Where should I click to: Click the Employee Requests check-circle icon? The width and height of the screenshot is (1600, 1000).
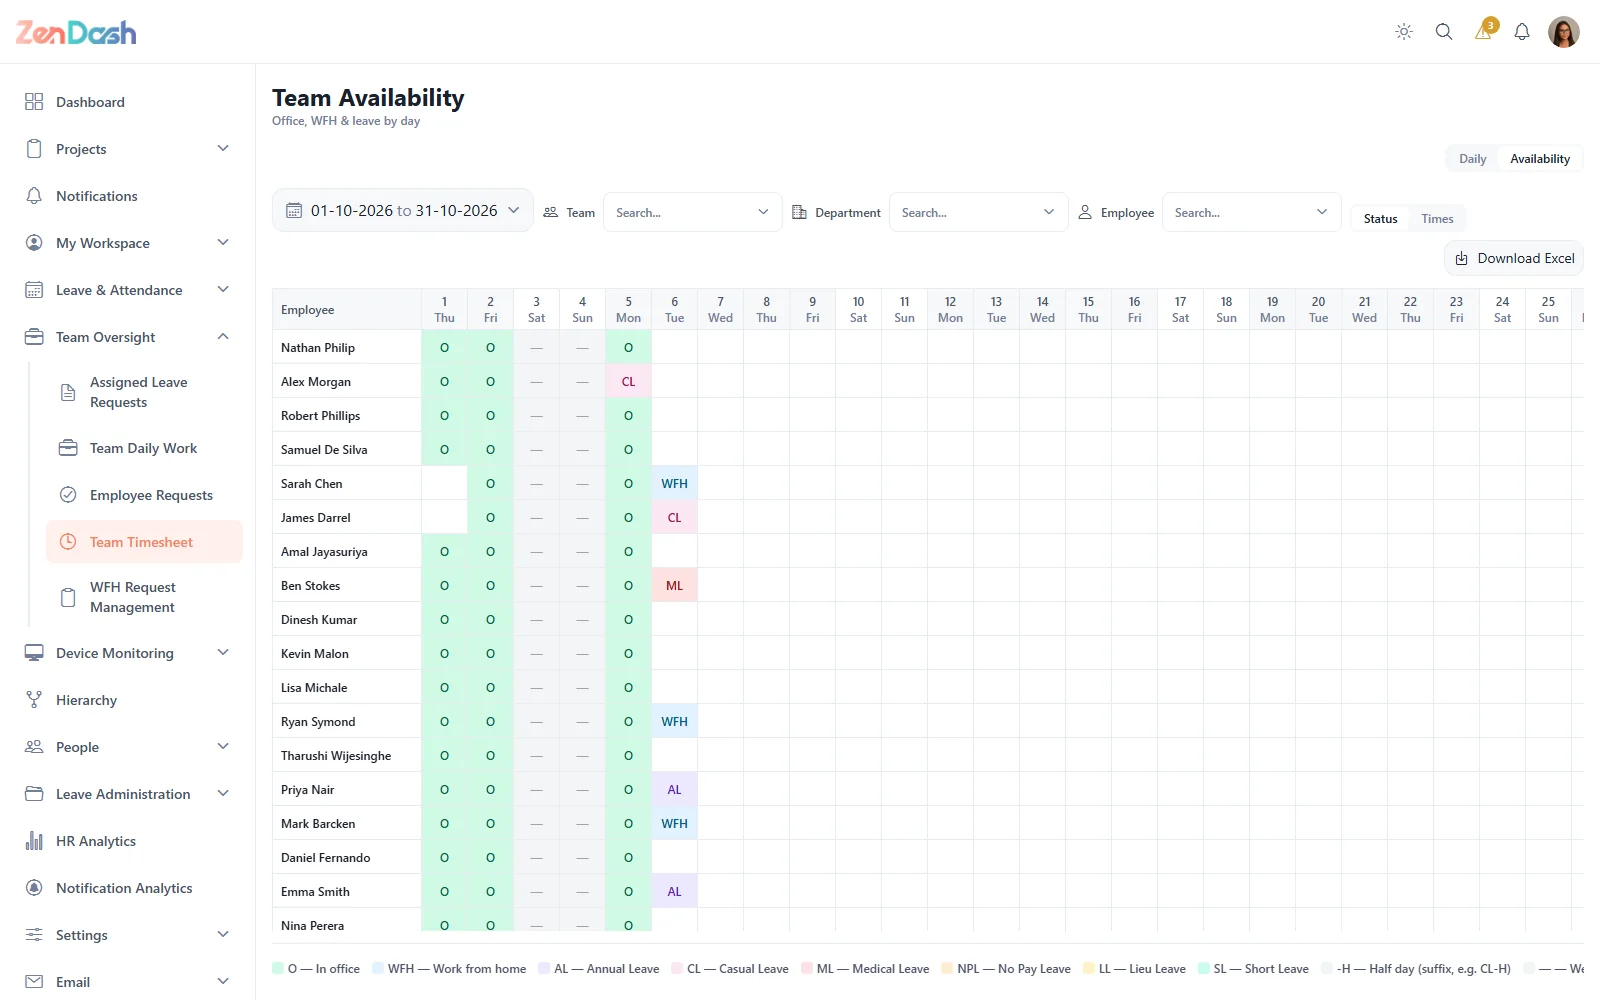(x=68, y=495)
